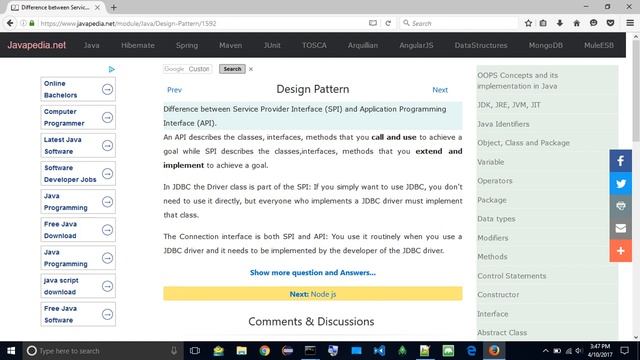This screenshot has height=360, width=640.
Task: Open the MongoDB menu item
Action: click(546, 45)
